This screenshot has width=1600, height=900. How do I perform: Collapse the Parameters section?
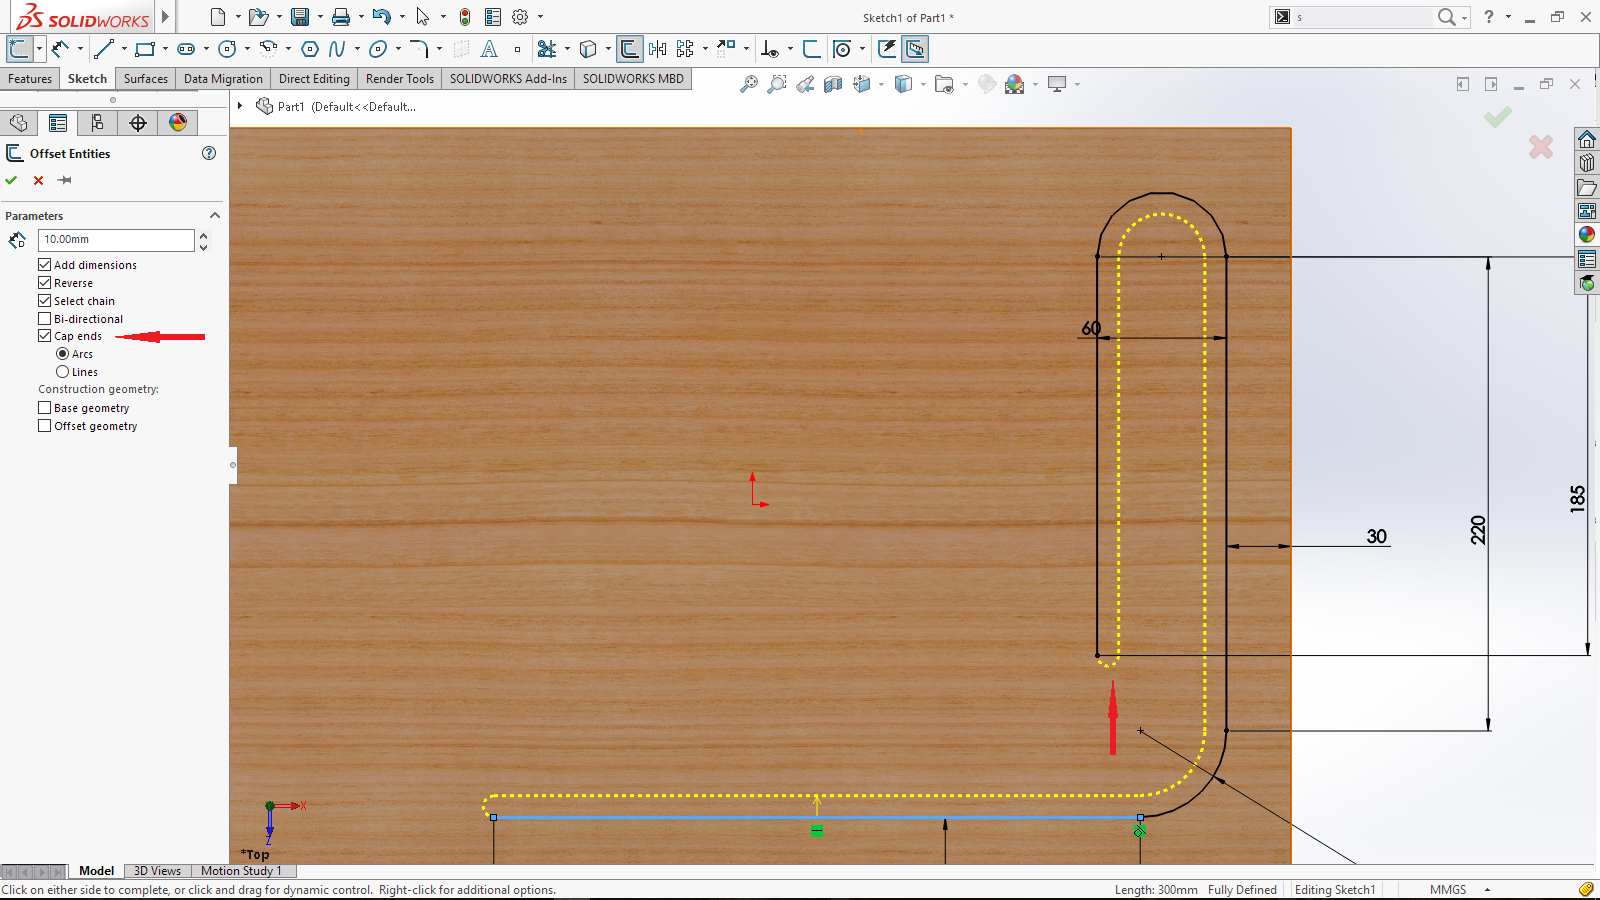(214, 216)
